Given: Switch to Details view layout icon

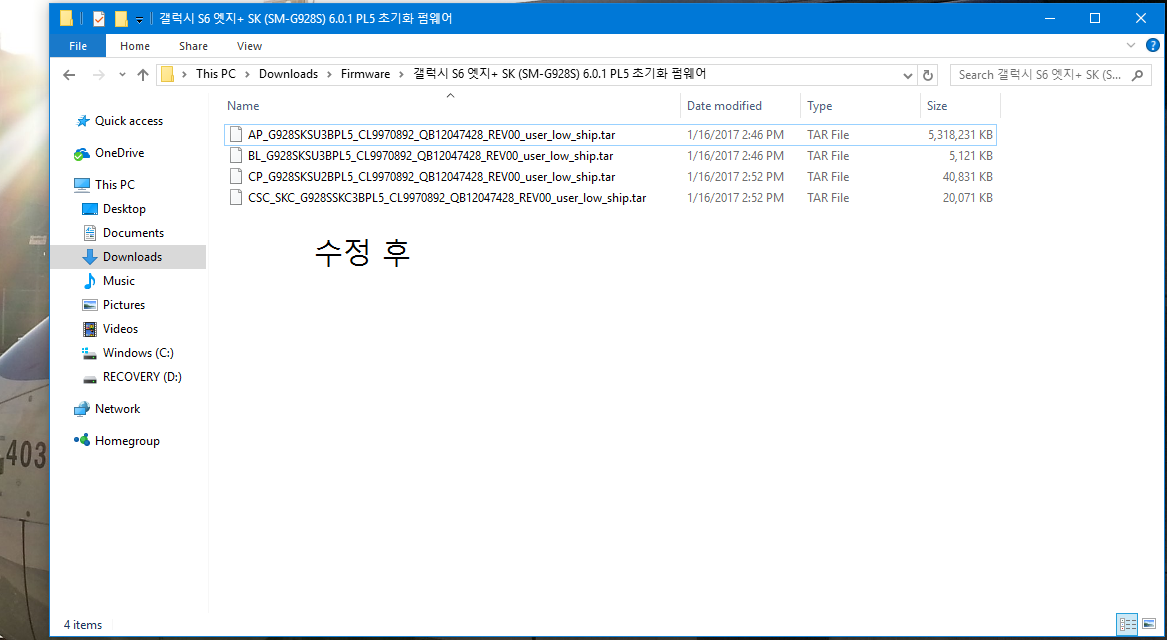Looking at the screenshot, I should (1128, 624).
